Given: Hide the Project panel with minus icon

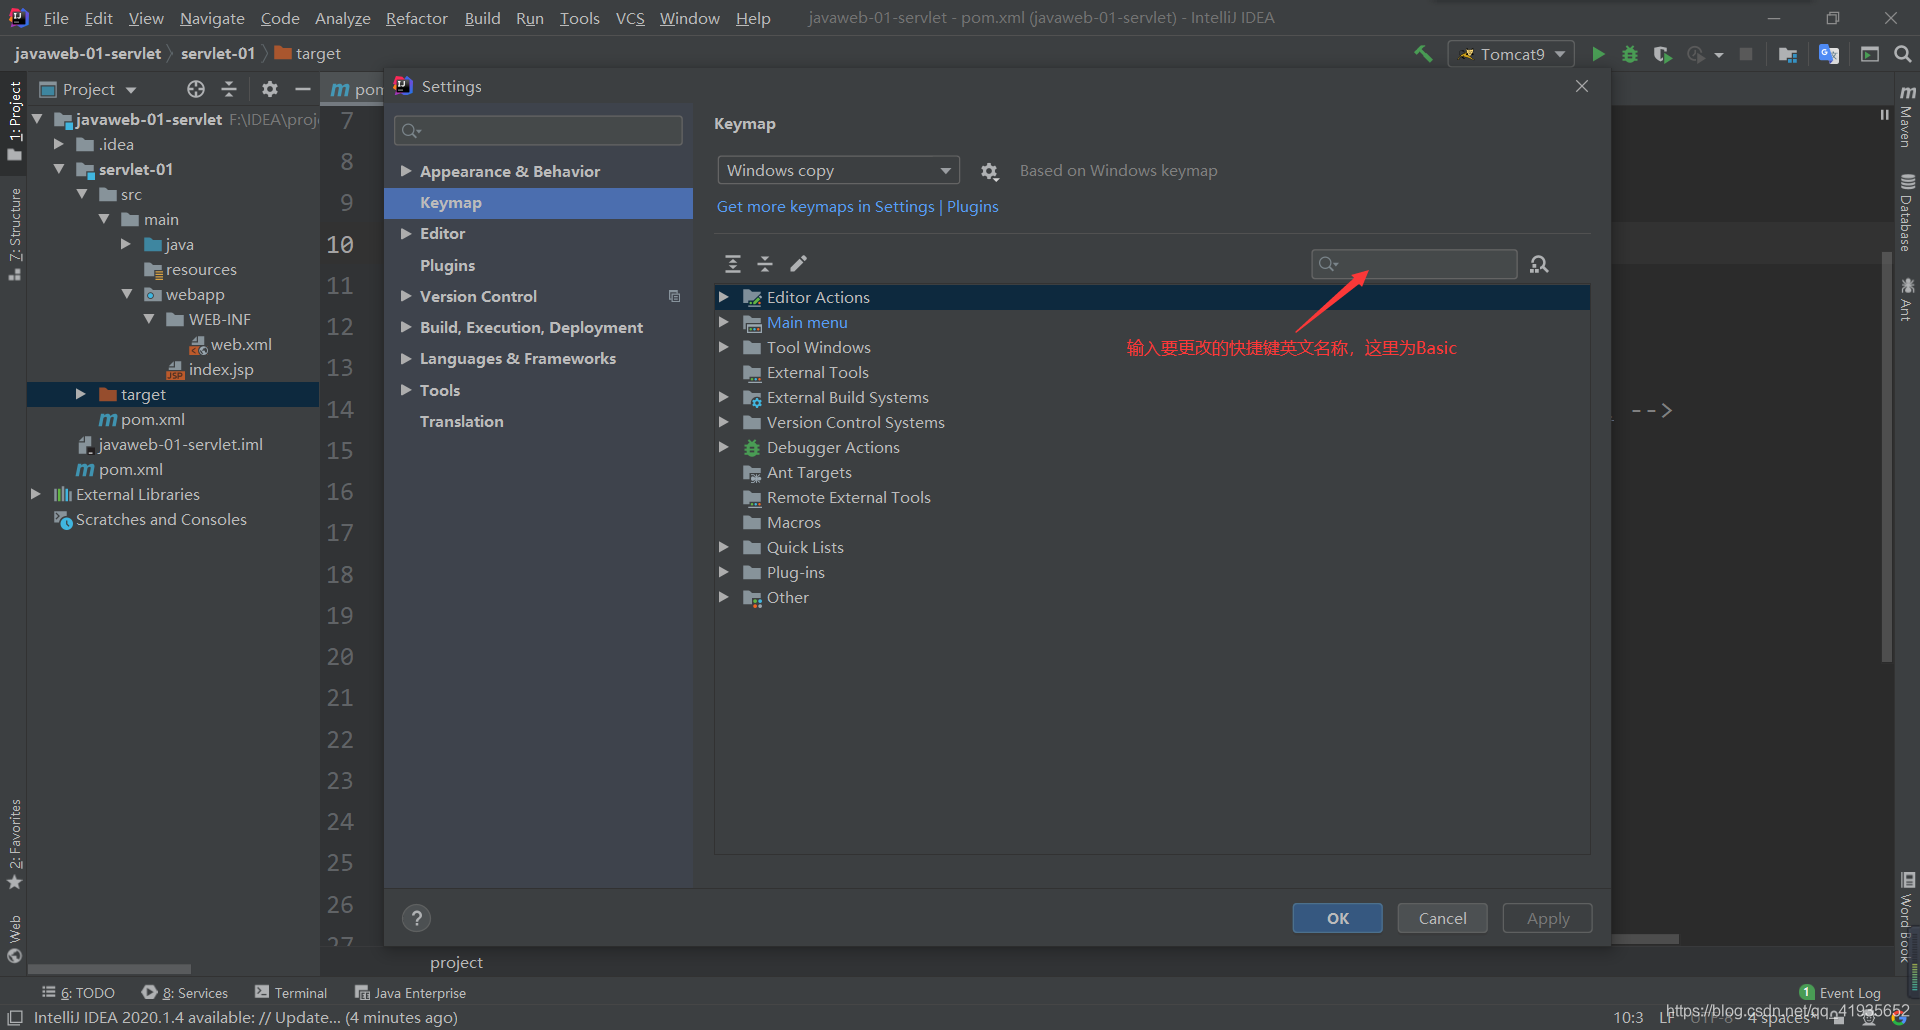Looking at the screenshot, I should 303,89.
